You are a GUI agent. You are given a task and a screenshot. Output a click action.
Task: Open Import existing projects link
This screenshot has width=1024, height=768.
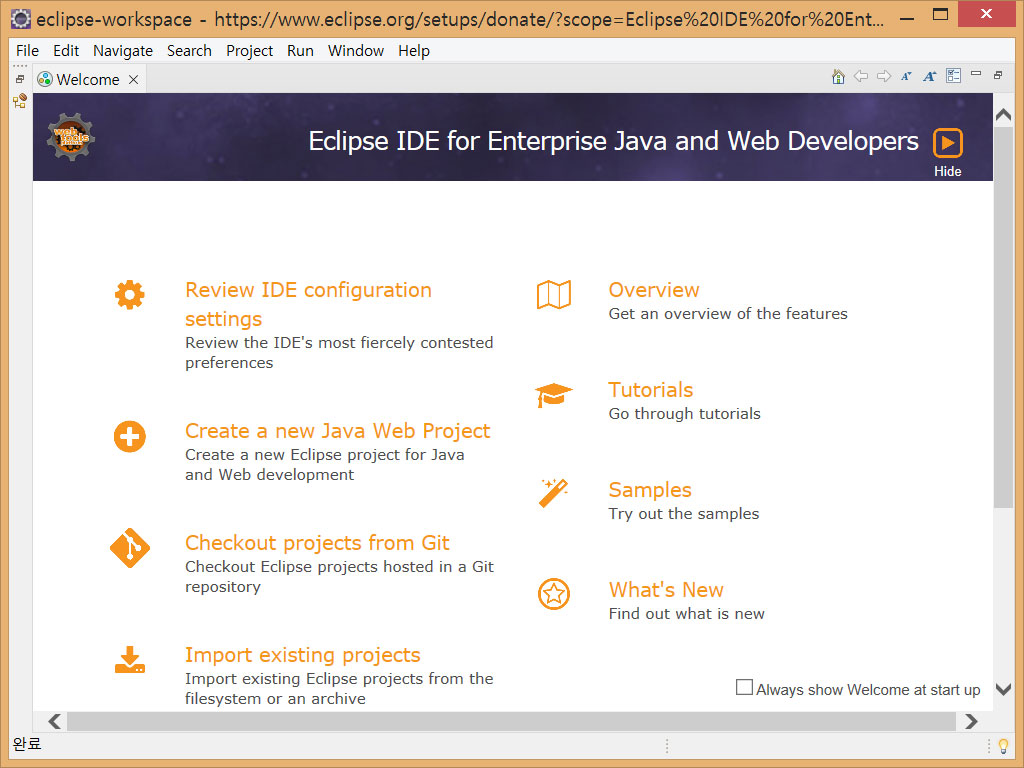pos(302,655)
